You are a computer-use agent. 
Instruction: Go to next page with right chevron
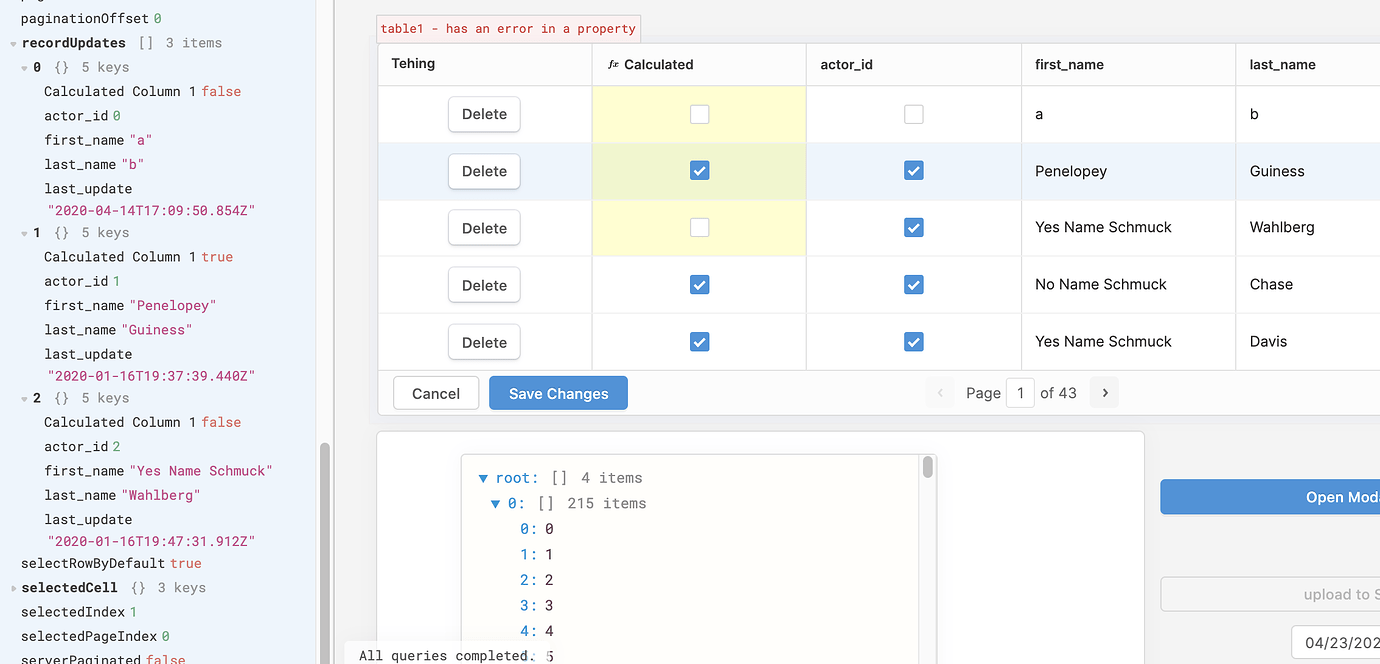pyautogui.click(x=1103, y=392)
